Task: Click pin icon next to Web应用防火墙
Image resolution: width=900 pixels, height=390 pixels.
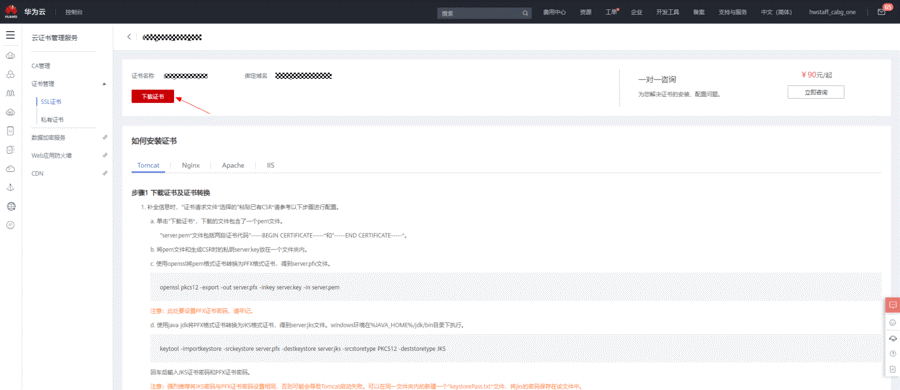Action: 104,155
